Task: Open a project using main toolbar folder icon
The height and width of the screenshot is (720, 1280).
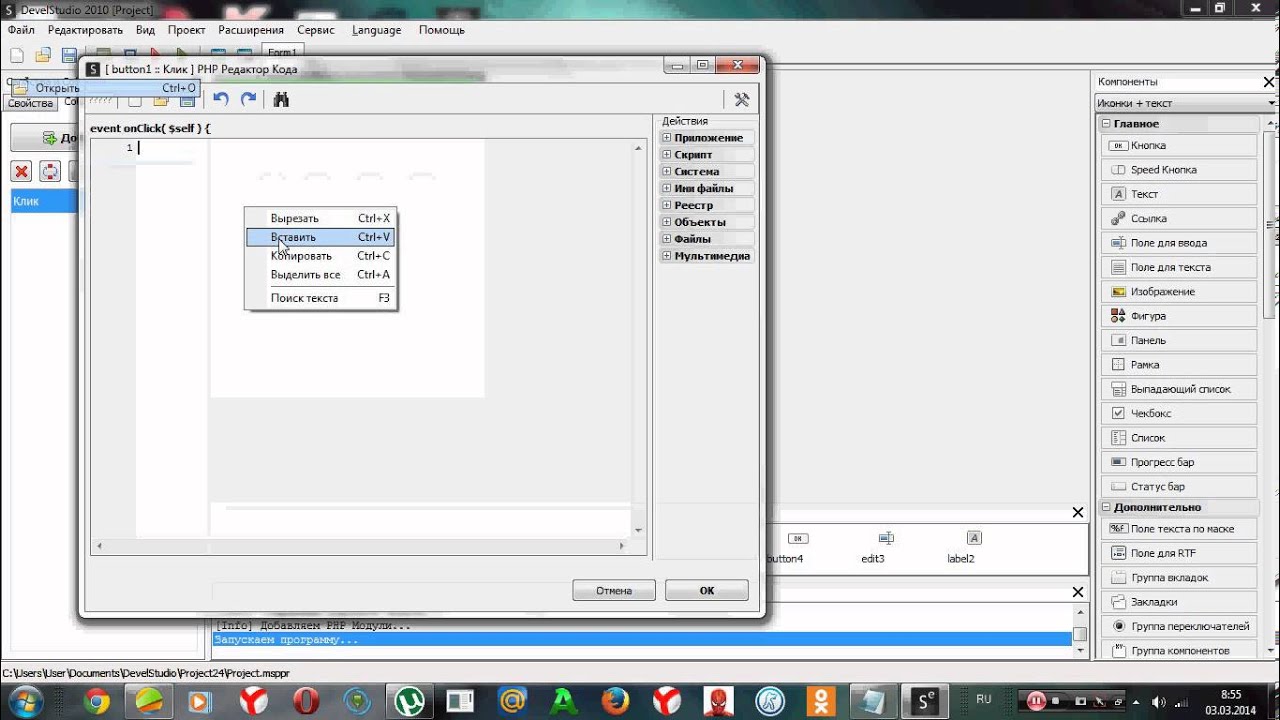Action: 43,54
